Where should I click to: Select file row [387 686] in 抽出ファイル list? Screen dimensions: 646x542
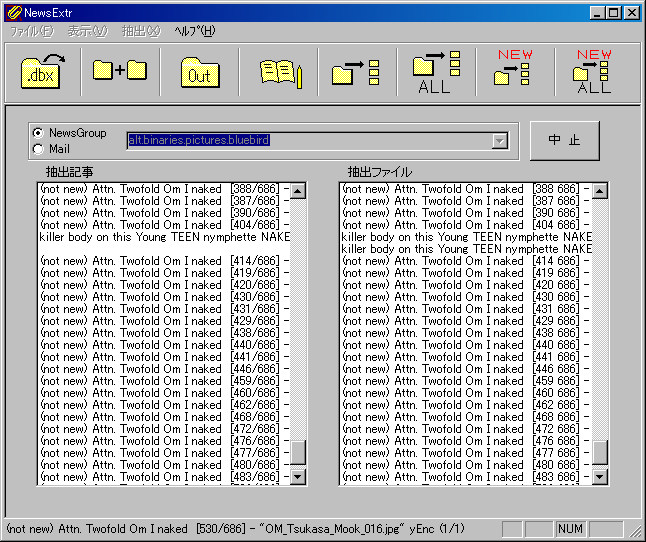coord(466,201)
